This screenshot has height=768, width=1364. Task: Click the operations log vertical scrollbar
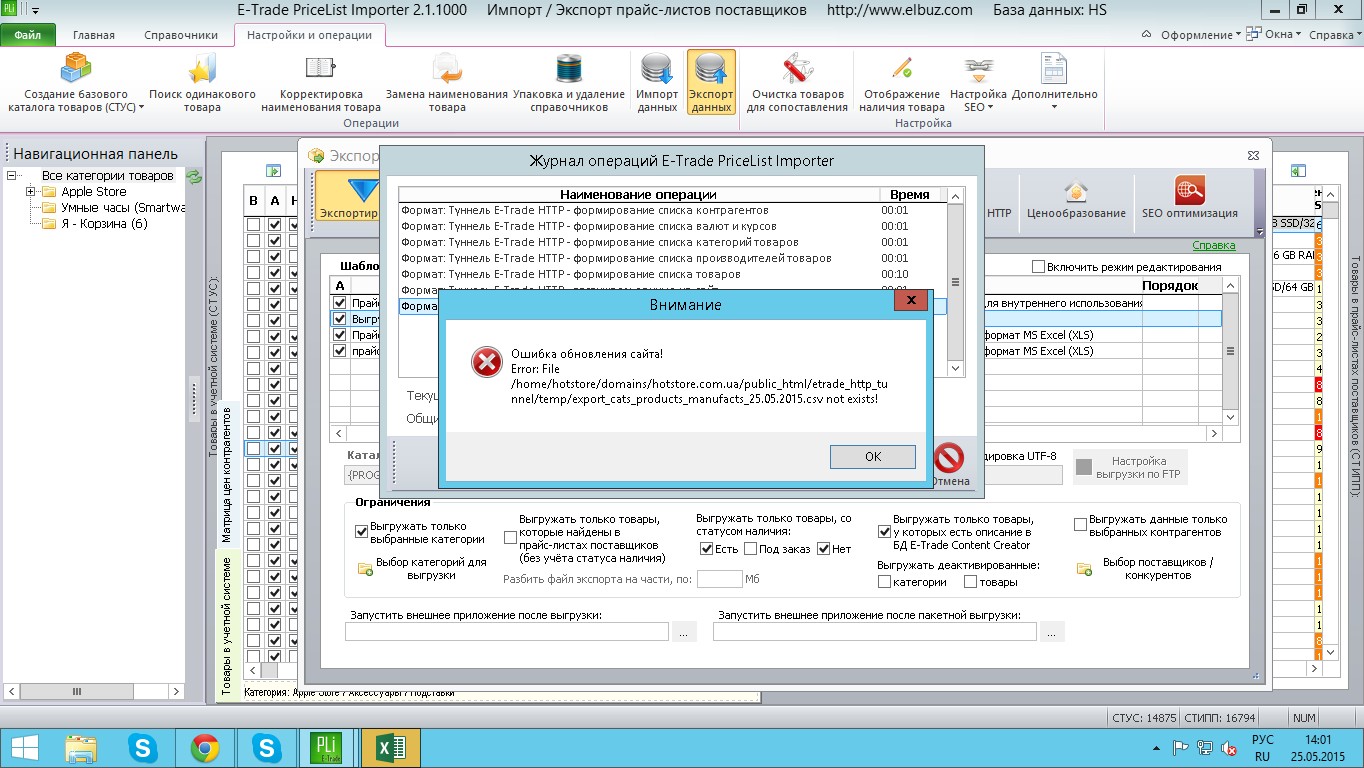coord(955,282)
